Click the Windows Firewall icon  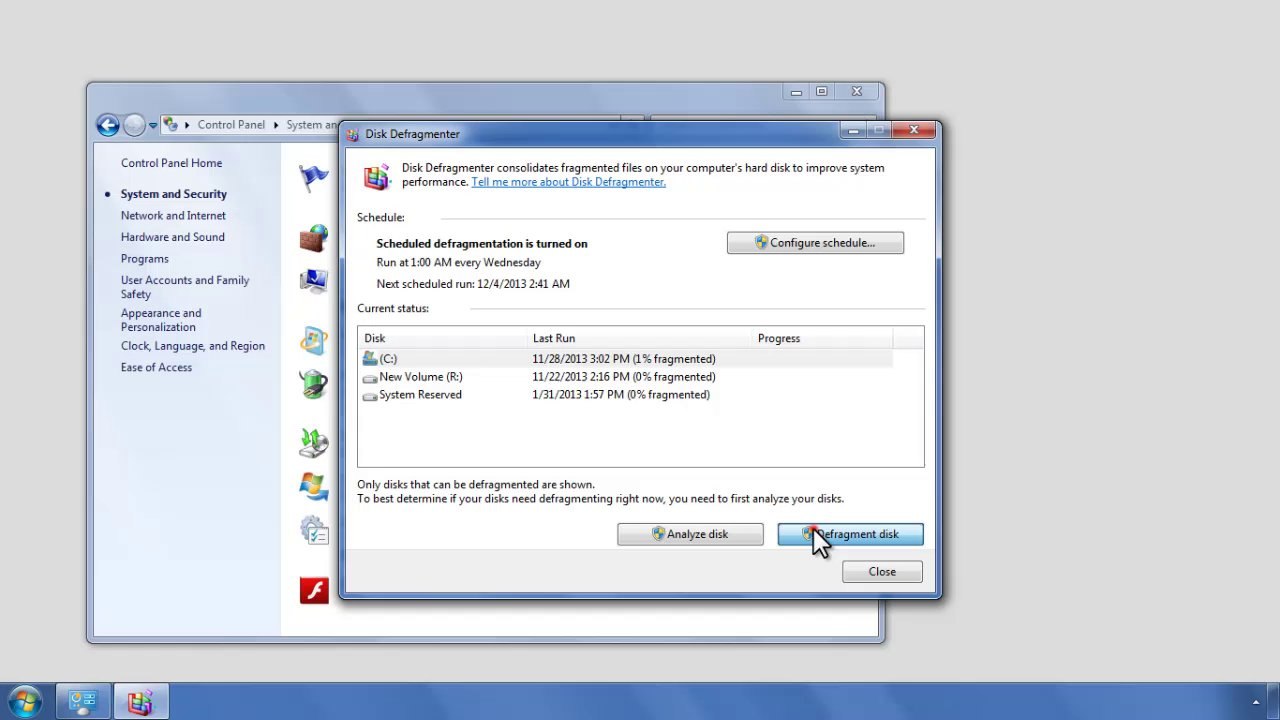tap(314, 238)
